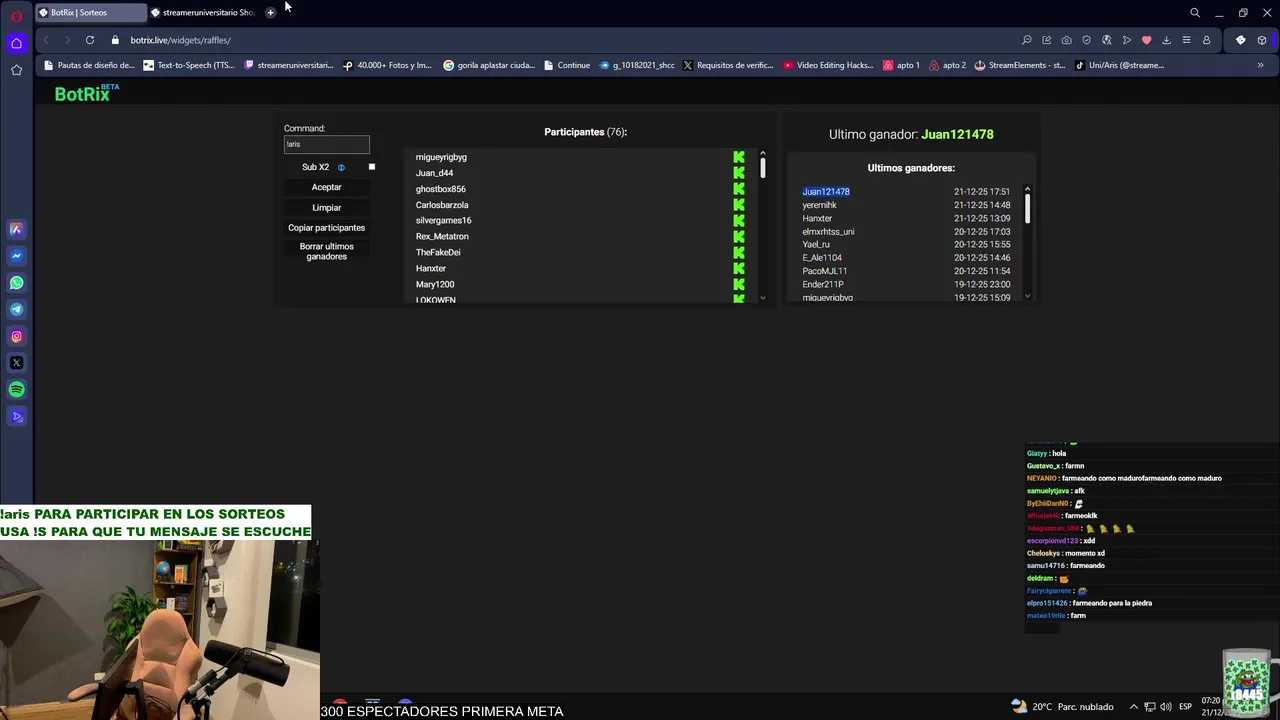Screen dimensions: 1280x720
Task: Click Borrar ultimos ganadores button
Action: click(326, 251)
